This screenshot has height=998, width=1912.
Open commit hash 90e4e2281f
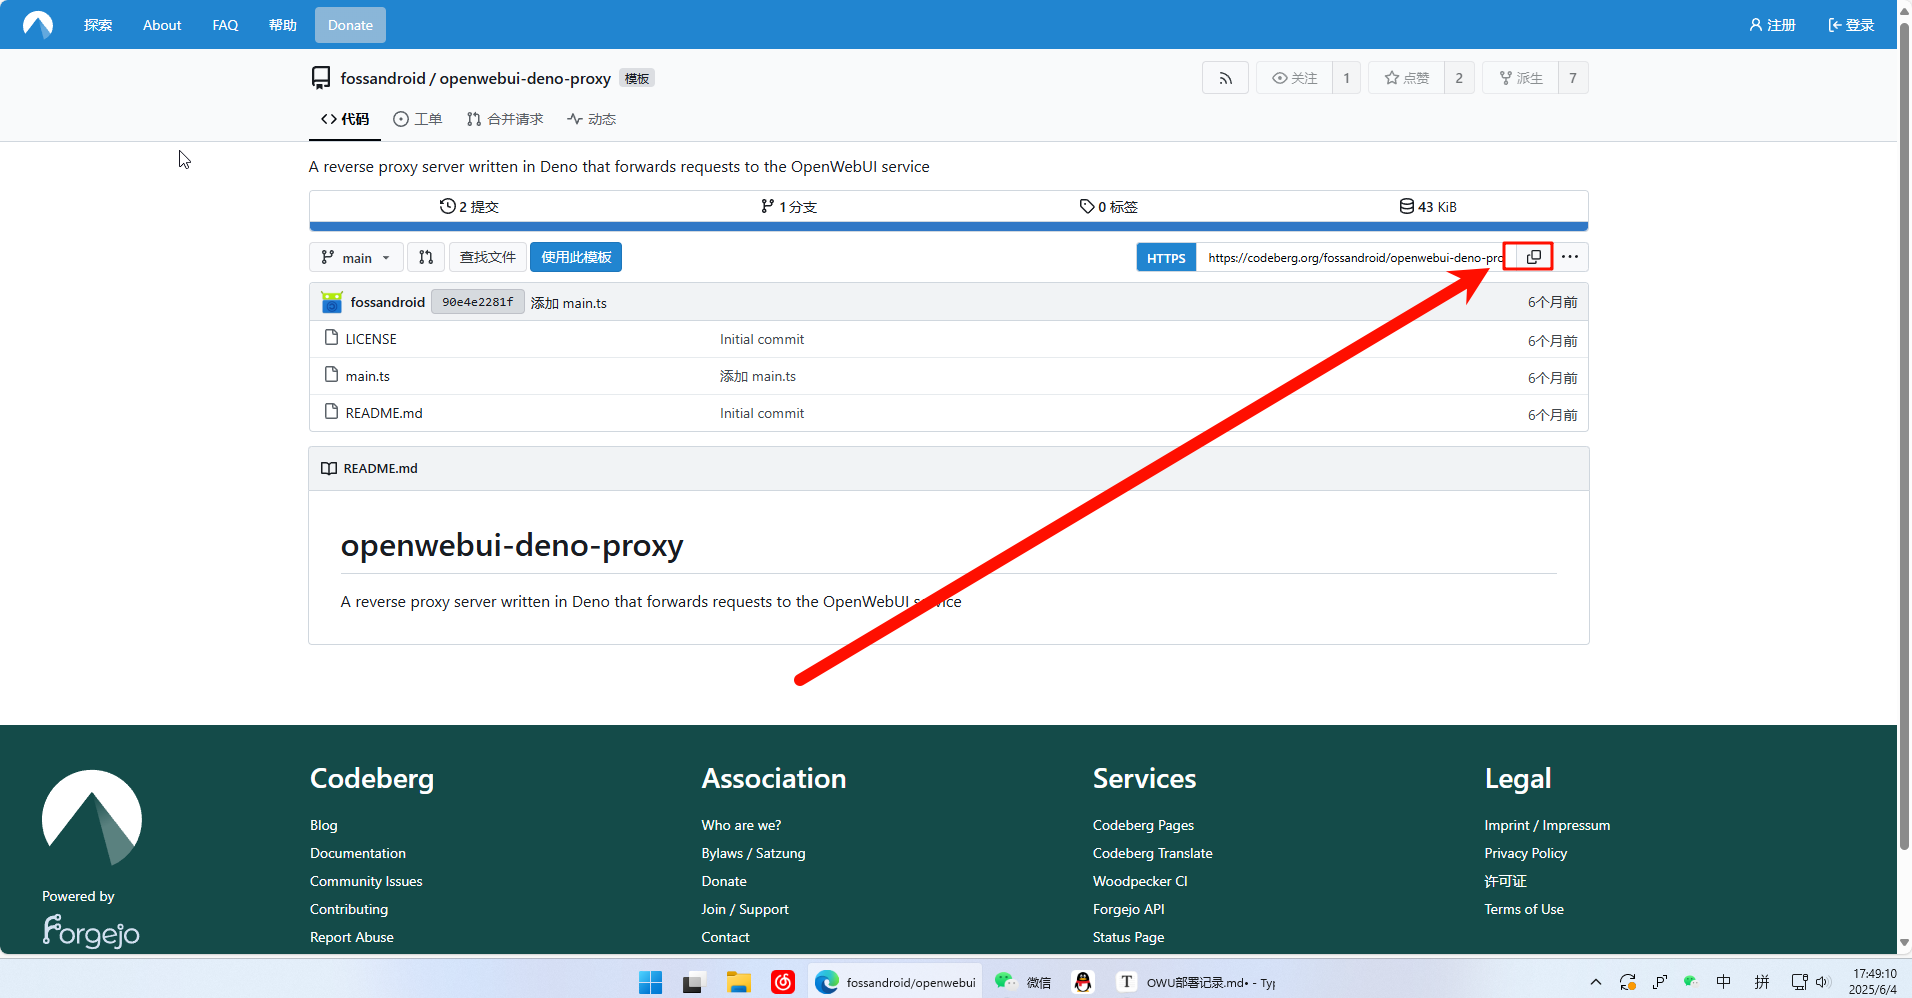(478, 302)
